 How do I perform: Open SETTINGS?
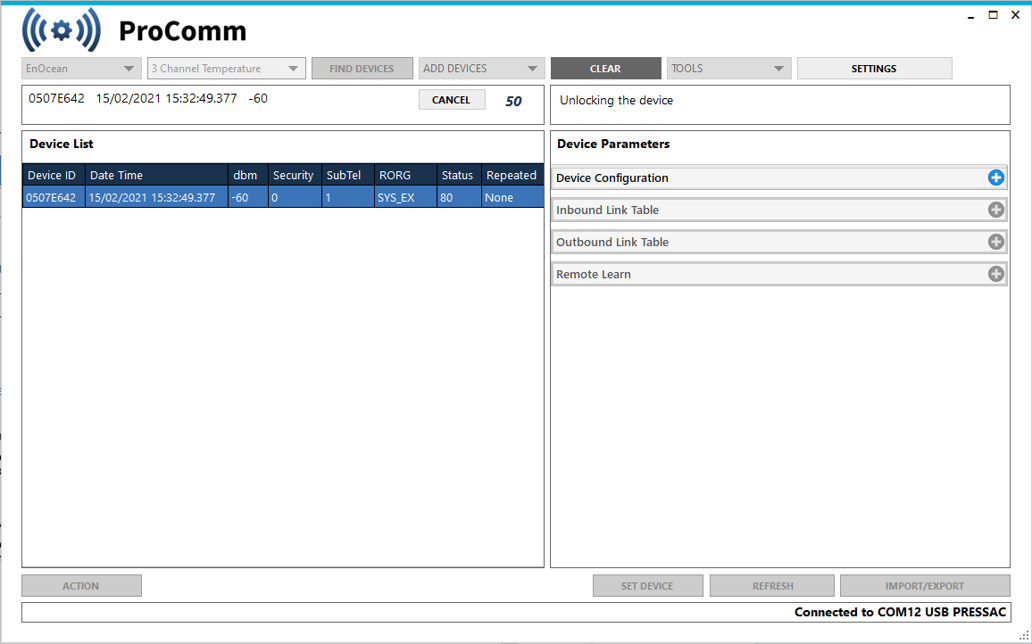pos(874,68)
